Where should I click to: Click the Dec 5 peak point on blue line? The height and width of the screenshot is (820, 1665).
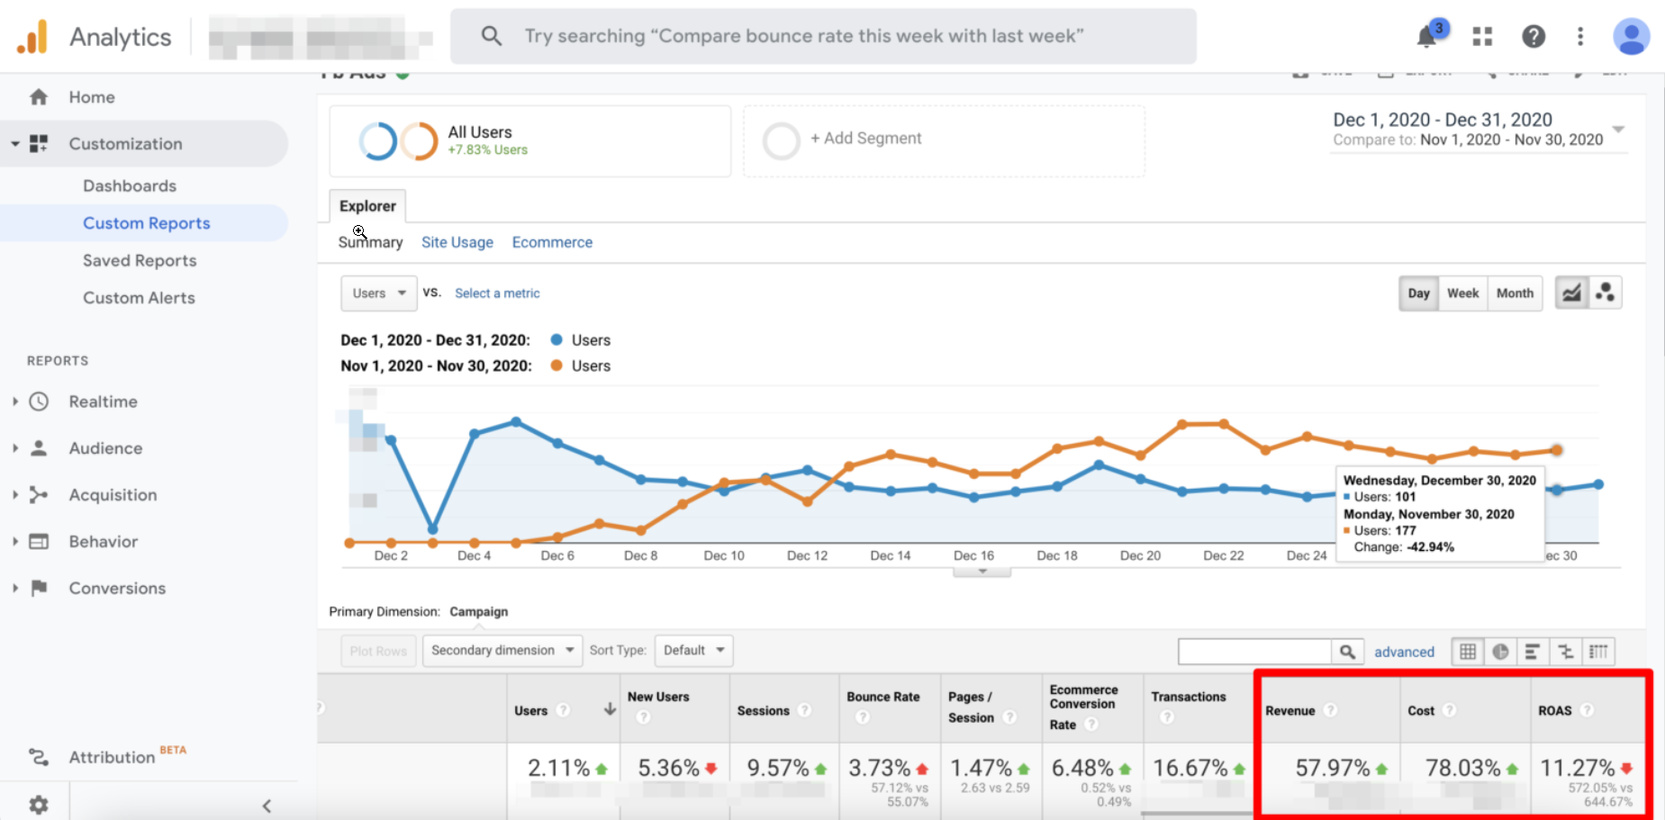[516, 421]
